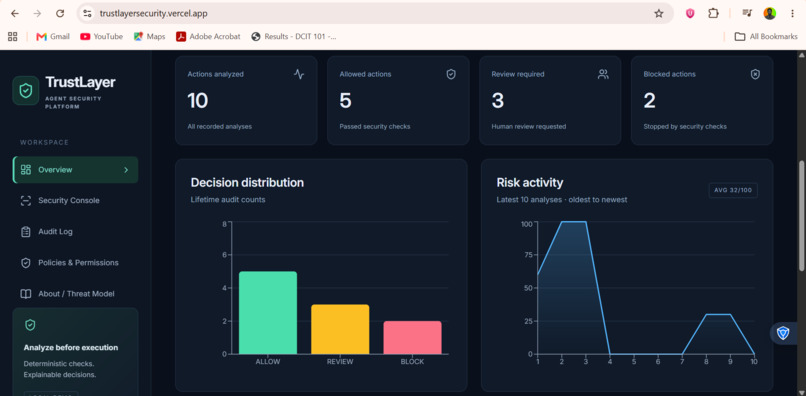Click the TrustLayer shield logo
The height and width of the screenshot is (396, 806).
tap(26, 91)
